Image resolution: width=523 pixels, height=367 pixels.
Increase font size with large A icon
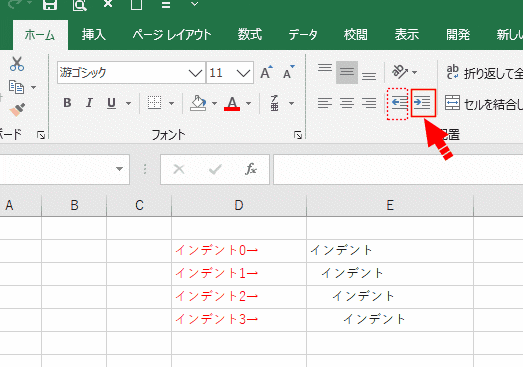pyautogui.click(x=266, y=72)
